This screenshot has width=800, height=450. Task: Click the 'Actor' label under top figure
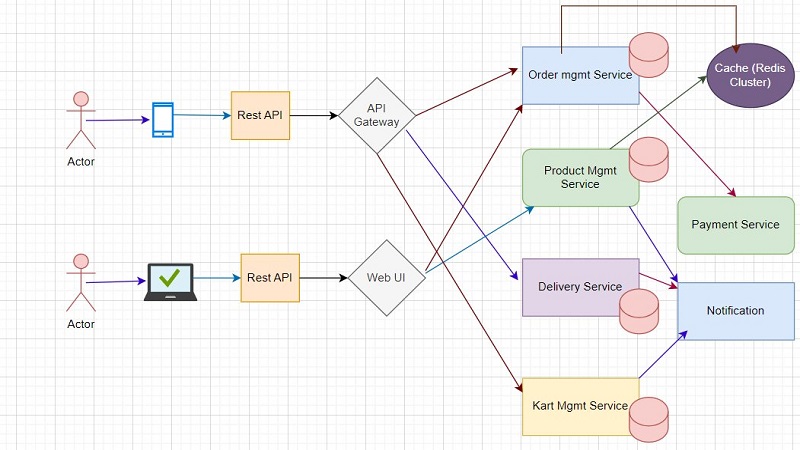click(x=81, y=162)
